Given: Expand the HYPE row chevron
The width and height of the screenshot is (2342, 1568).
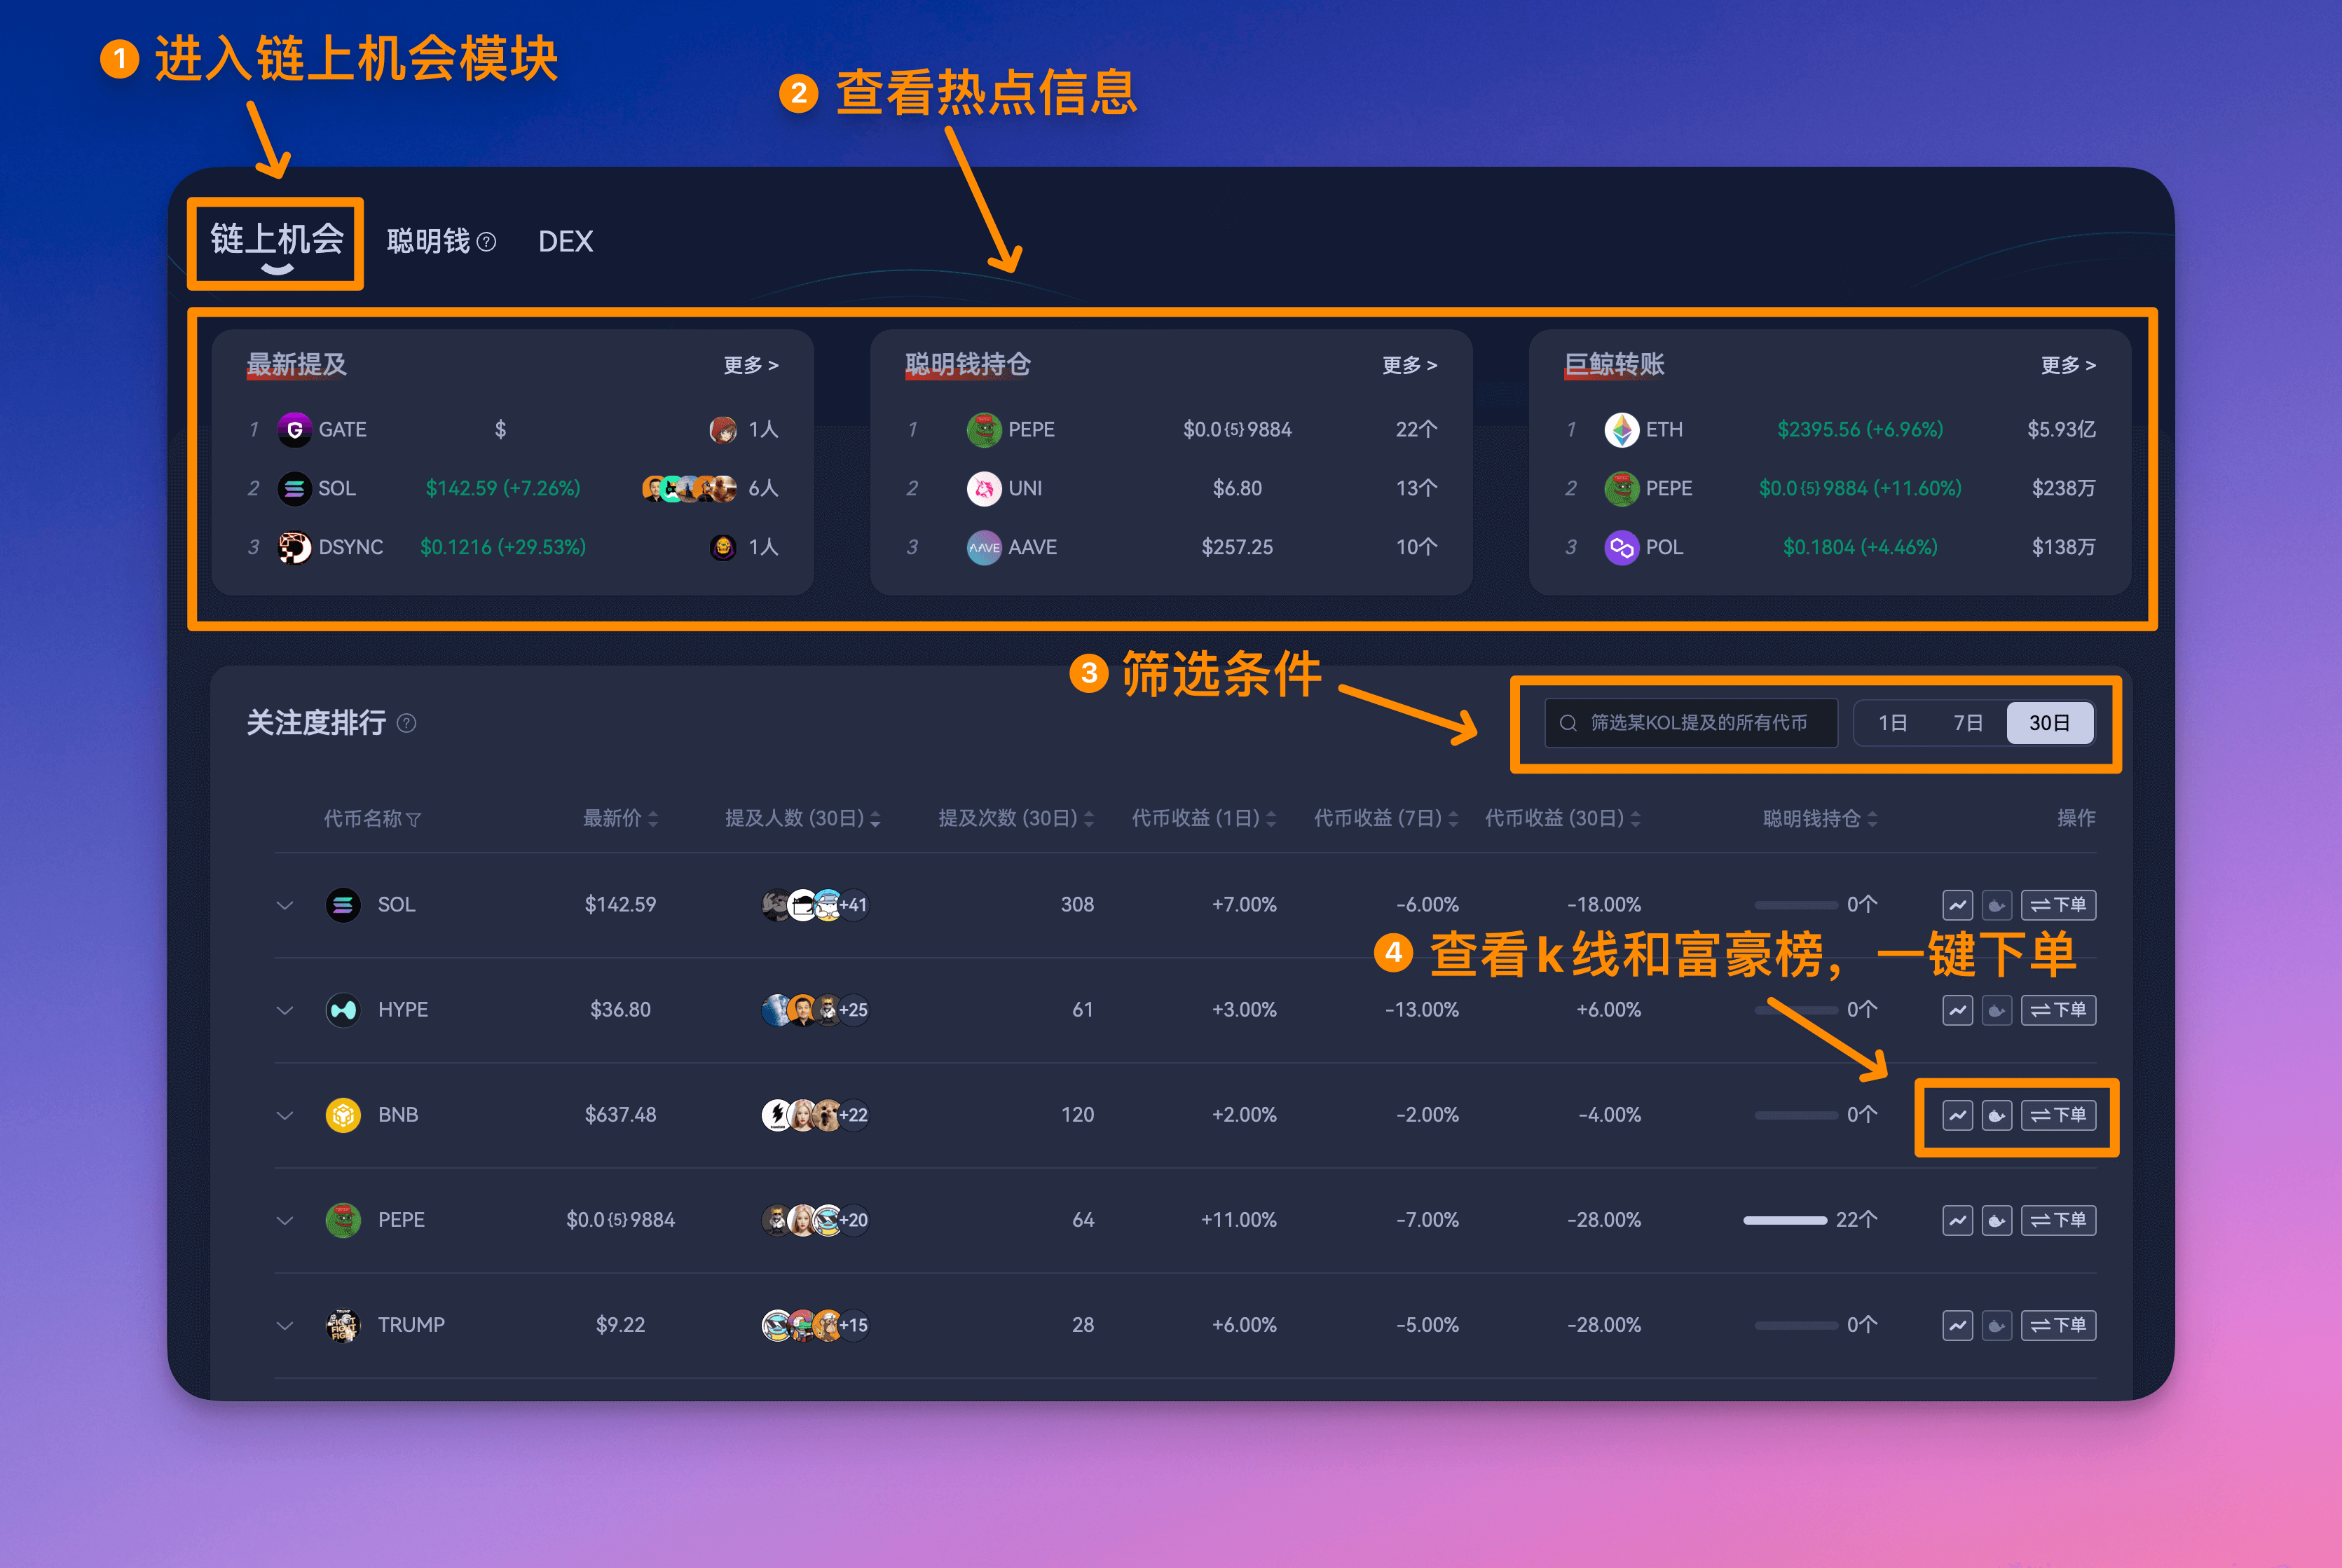Looking at the screenshot, I should pyautogui.click(x=285, y=1011).
